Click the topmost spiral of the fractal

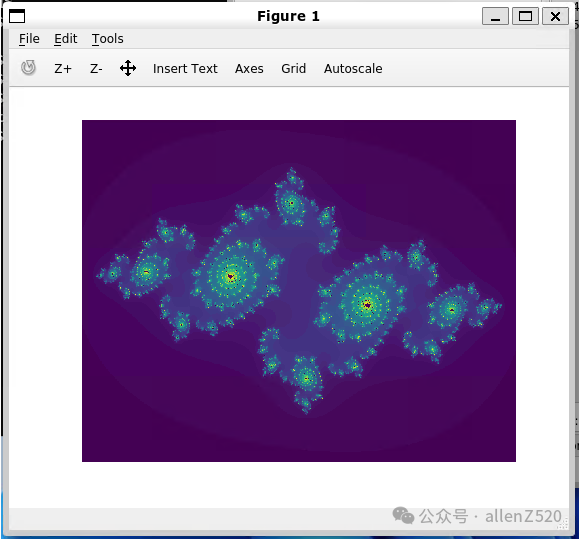pyautogui.click(x=292, y=202)
